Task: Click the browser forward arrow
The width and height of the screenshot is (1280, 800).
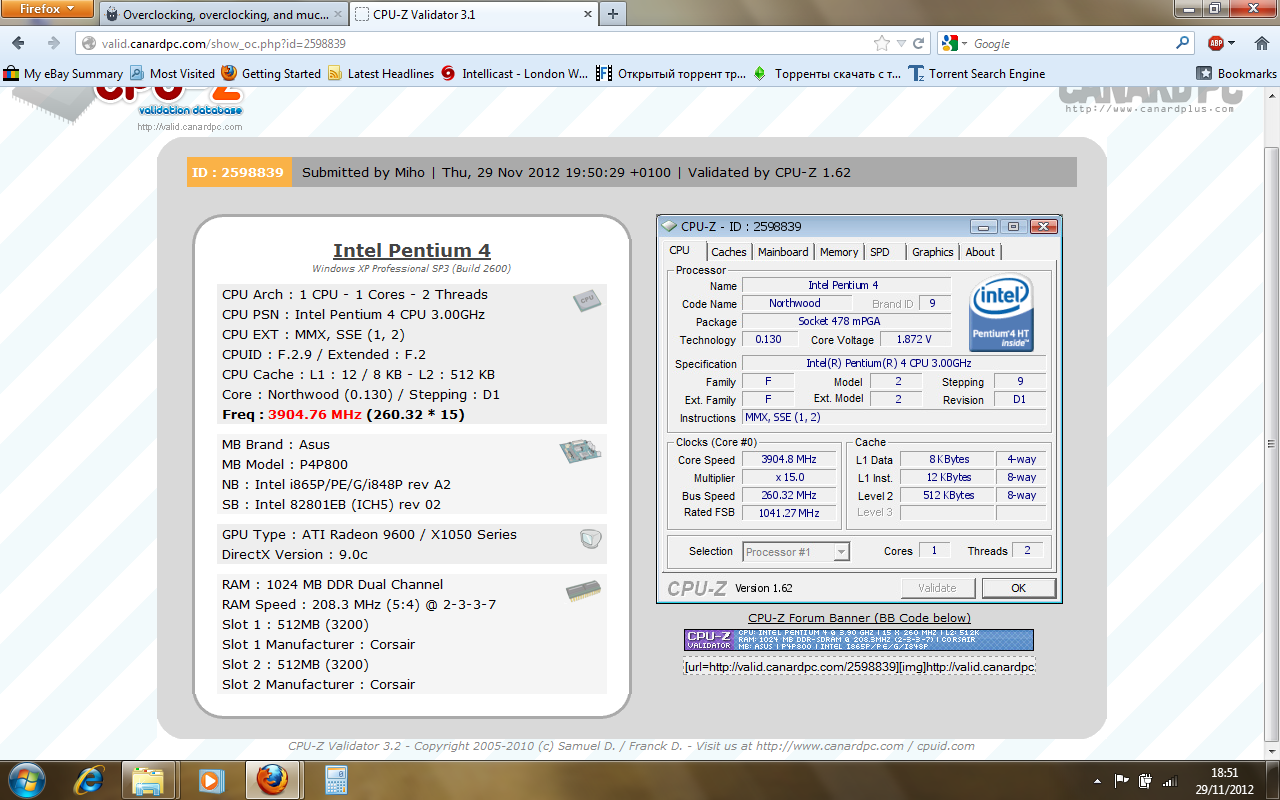Action: [53, 43]
